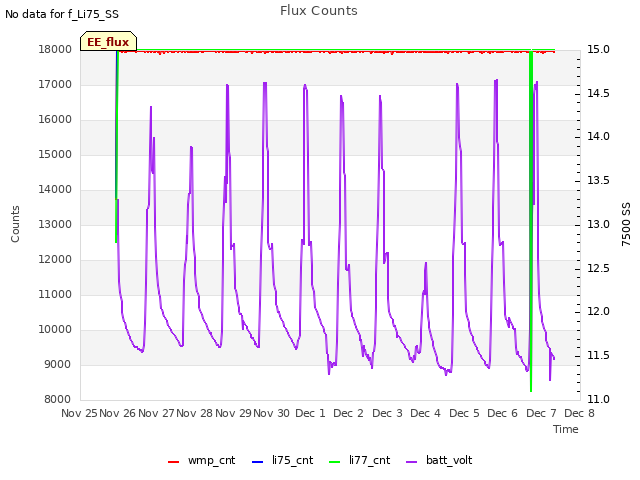Click the Dec 8 x-axis tick label
Screen dimensions: 640x480
tap(579, 413)
